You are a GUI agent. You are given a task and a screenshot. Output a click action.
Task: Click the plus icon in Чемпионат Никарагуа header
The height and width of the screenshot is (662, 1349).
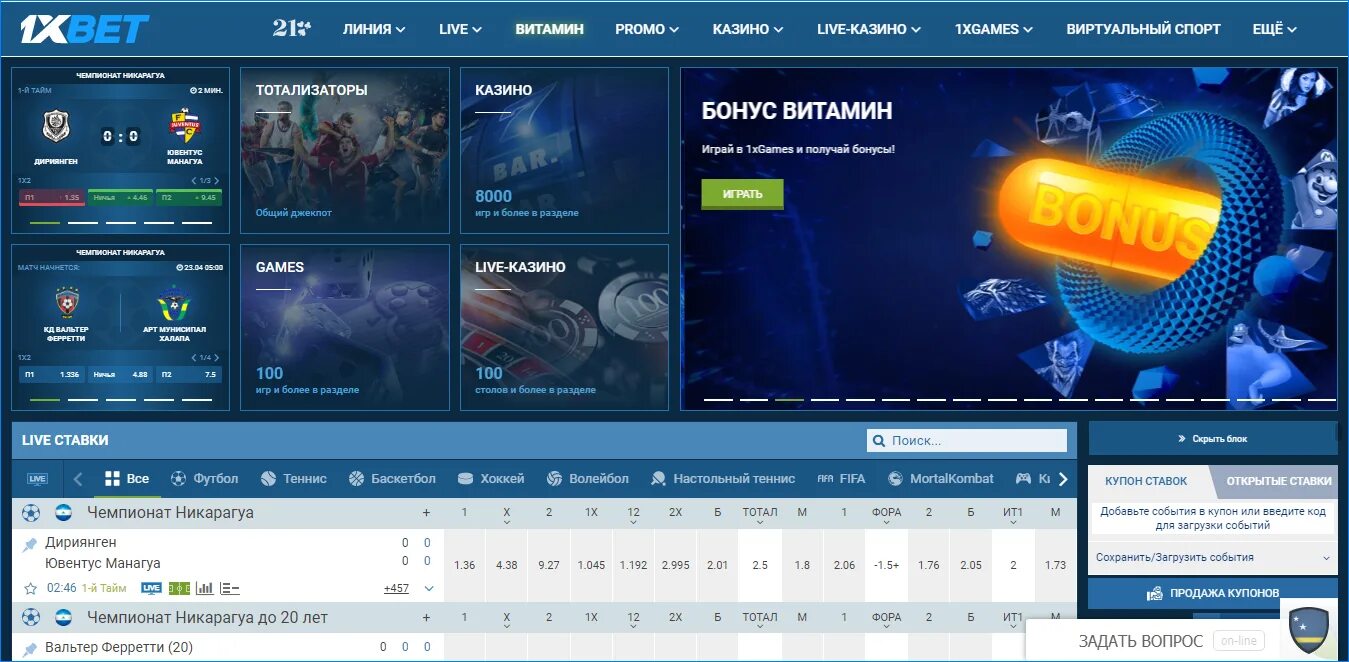click(426, 512)
